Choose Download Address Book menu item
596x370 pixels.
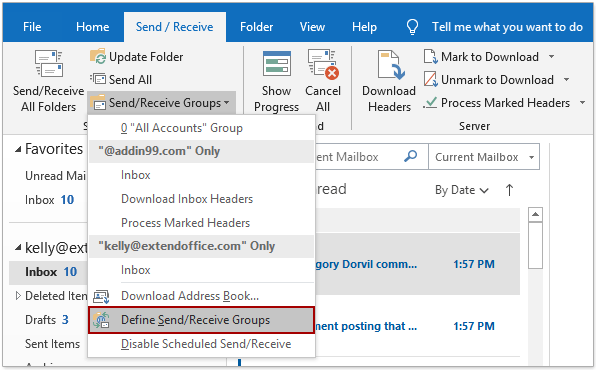[201, 296]
